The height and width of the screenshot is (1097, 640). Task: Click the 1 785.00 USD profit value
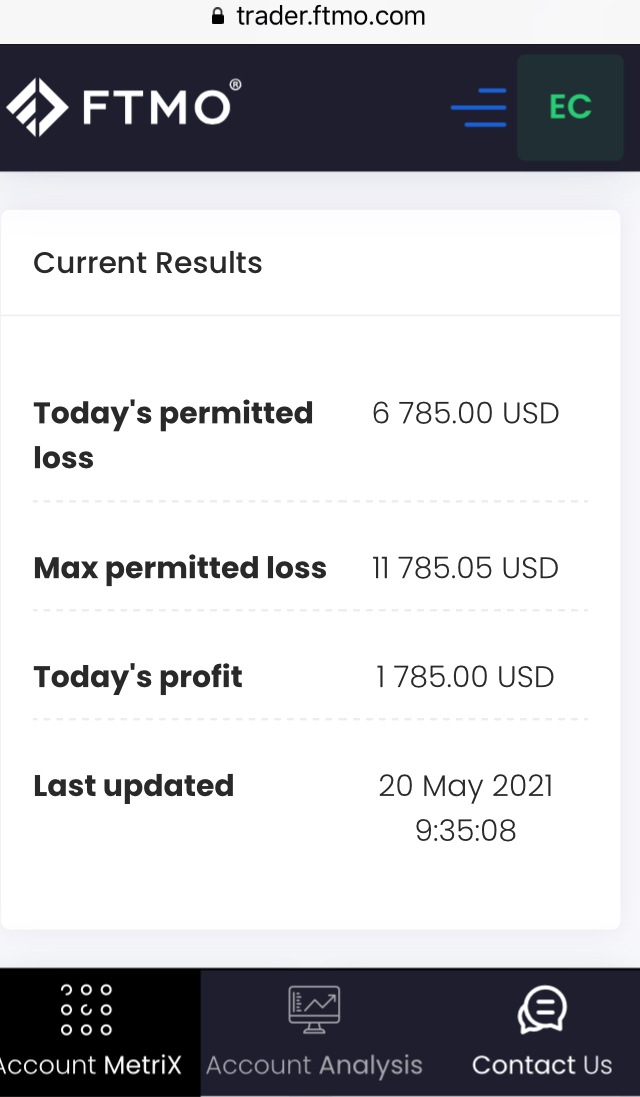[x=466, y=677]
